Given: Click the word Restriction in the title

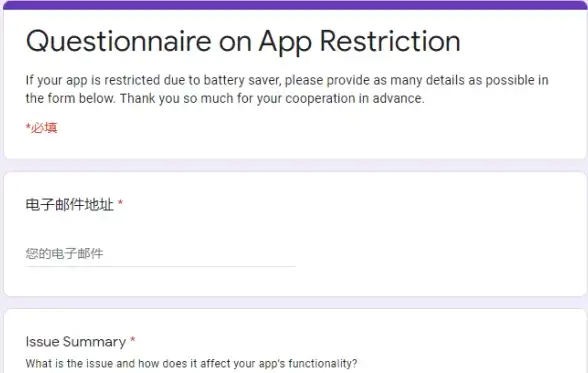Looking at the screenshot, I should [390, 41].
